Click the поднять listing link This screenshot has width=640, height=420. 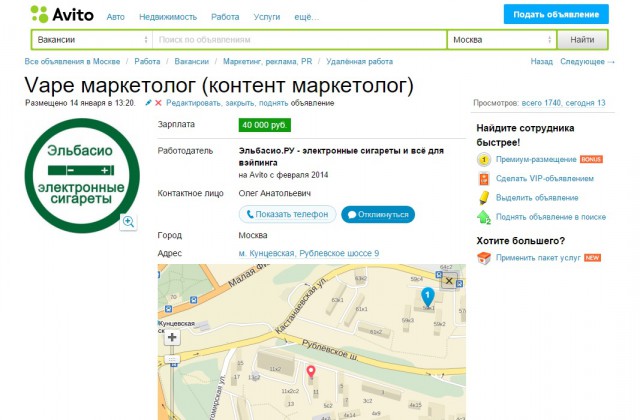[x=273, y=103]
